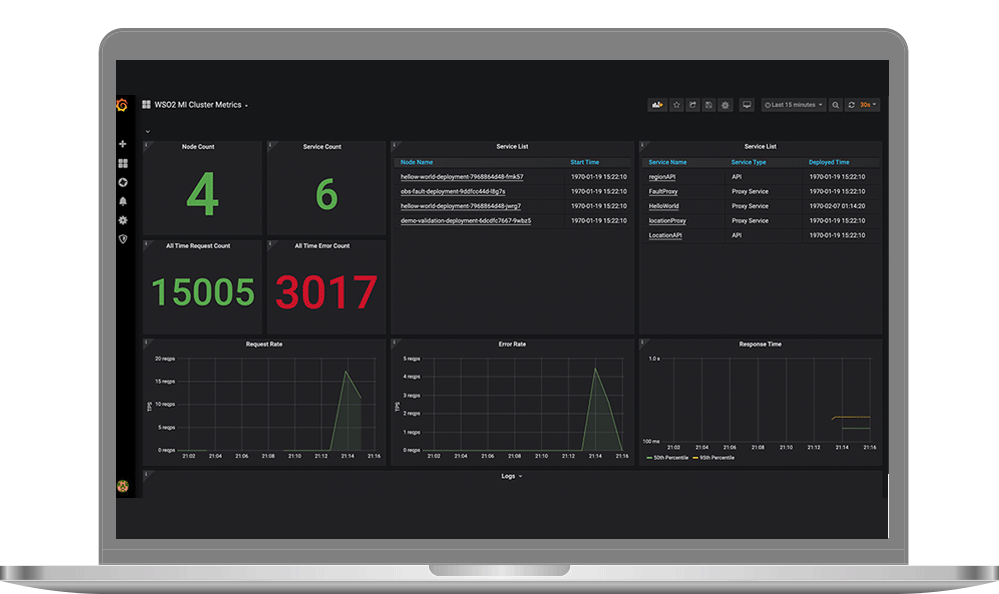
Task: Open the Last 15 minutes time picker
Action: [x=794, y=105]
